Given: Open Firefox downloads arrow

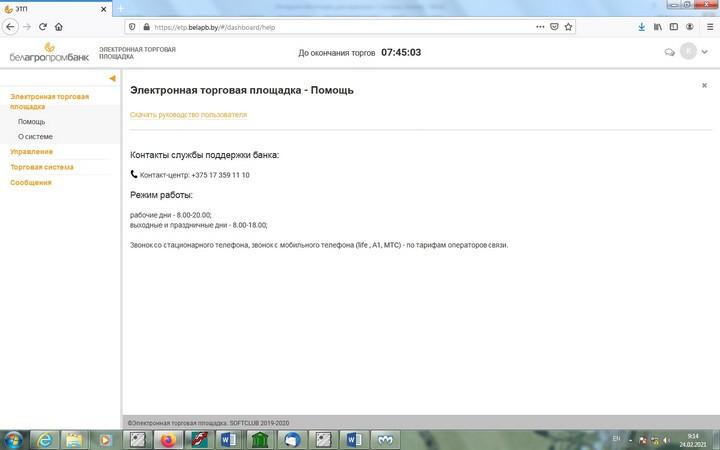Looking at the screenshot, I should pos(641,27).
